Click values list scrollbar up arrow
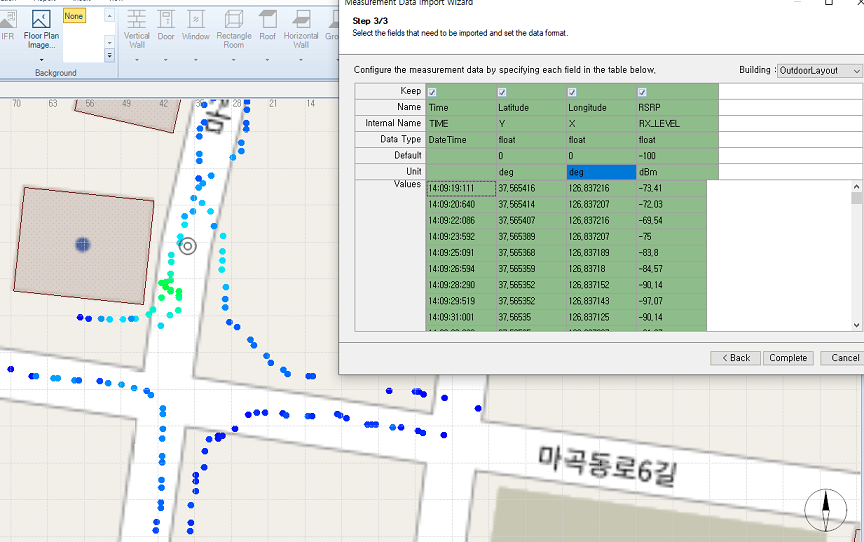The width and height of the screenshot is (864, 542). point(856,186)
